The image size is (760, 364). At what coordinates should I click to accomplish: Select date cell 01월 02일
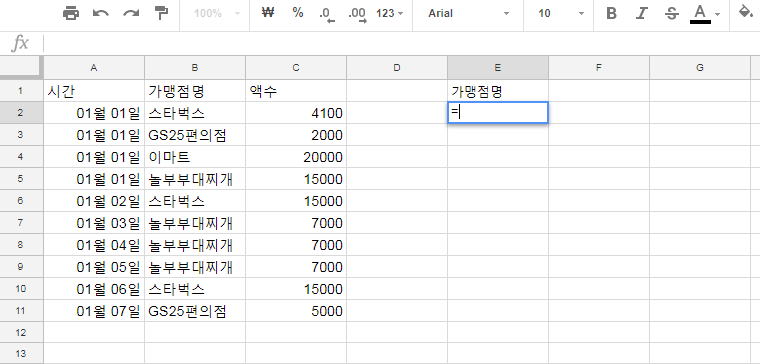(x=94, y=201)
